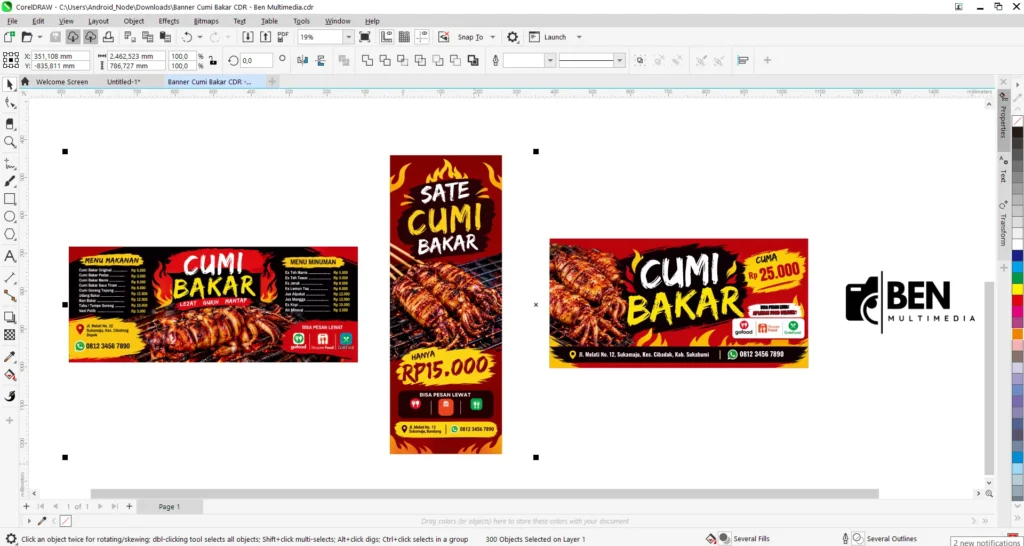The image size is (1024, 546).
Task: Select the Connector tool
Action: click(x=10, y=296)
